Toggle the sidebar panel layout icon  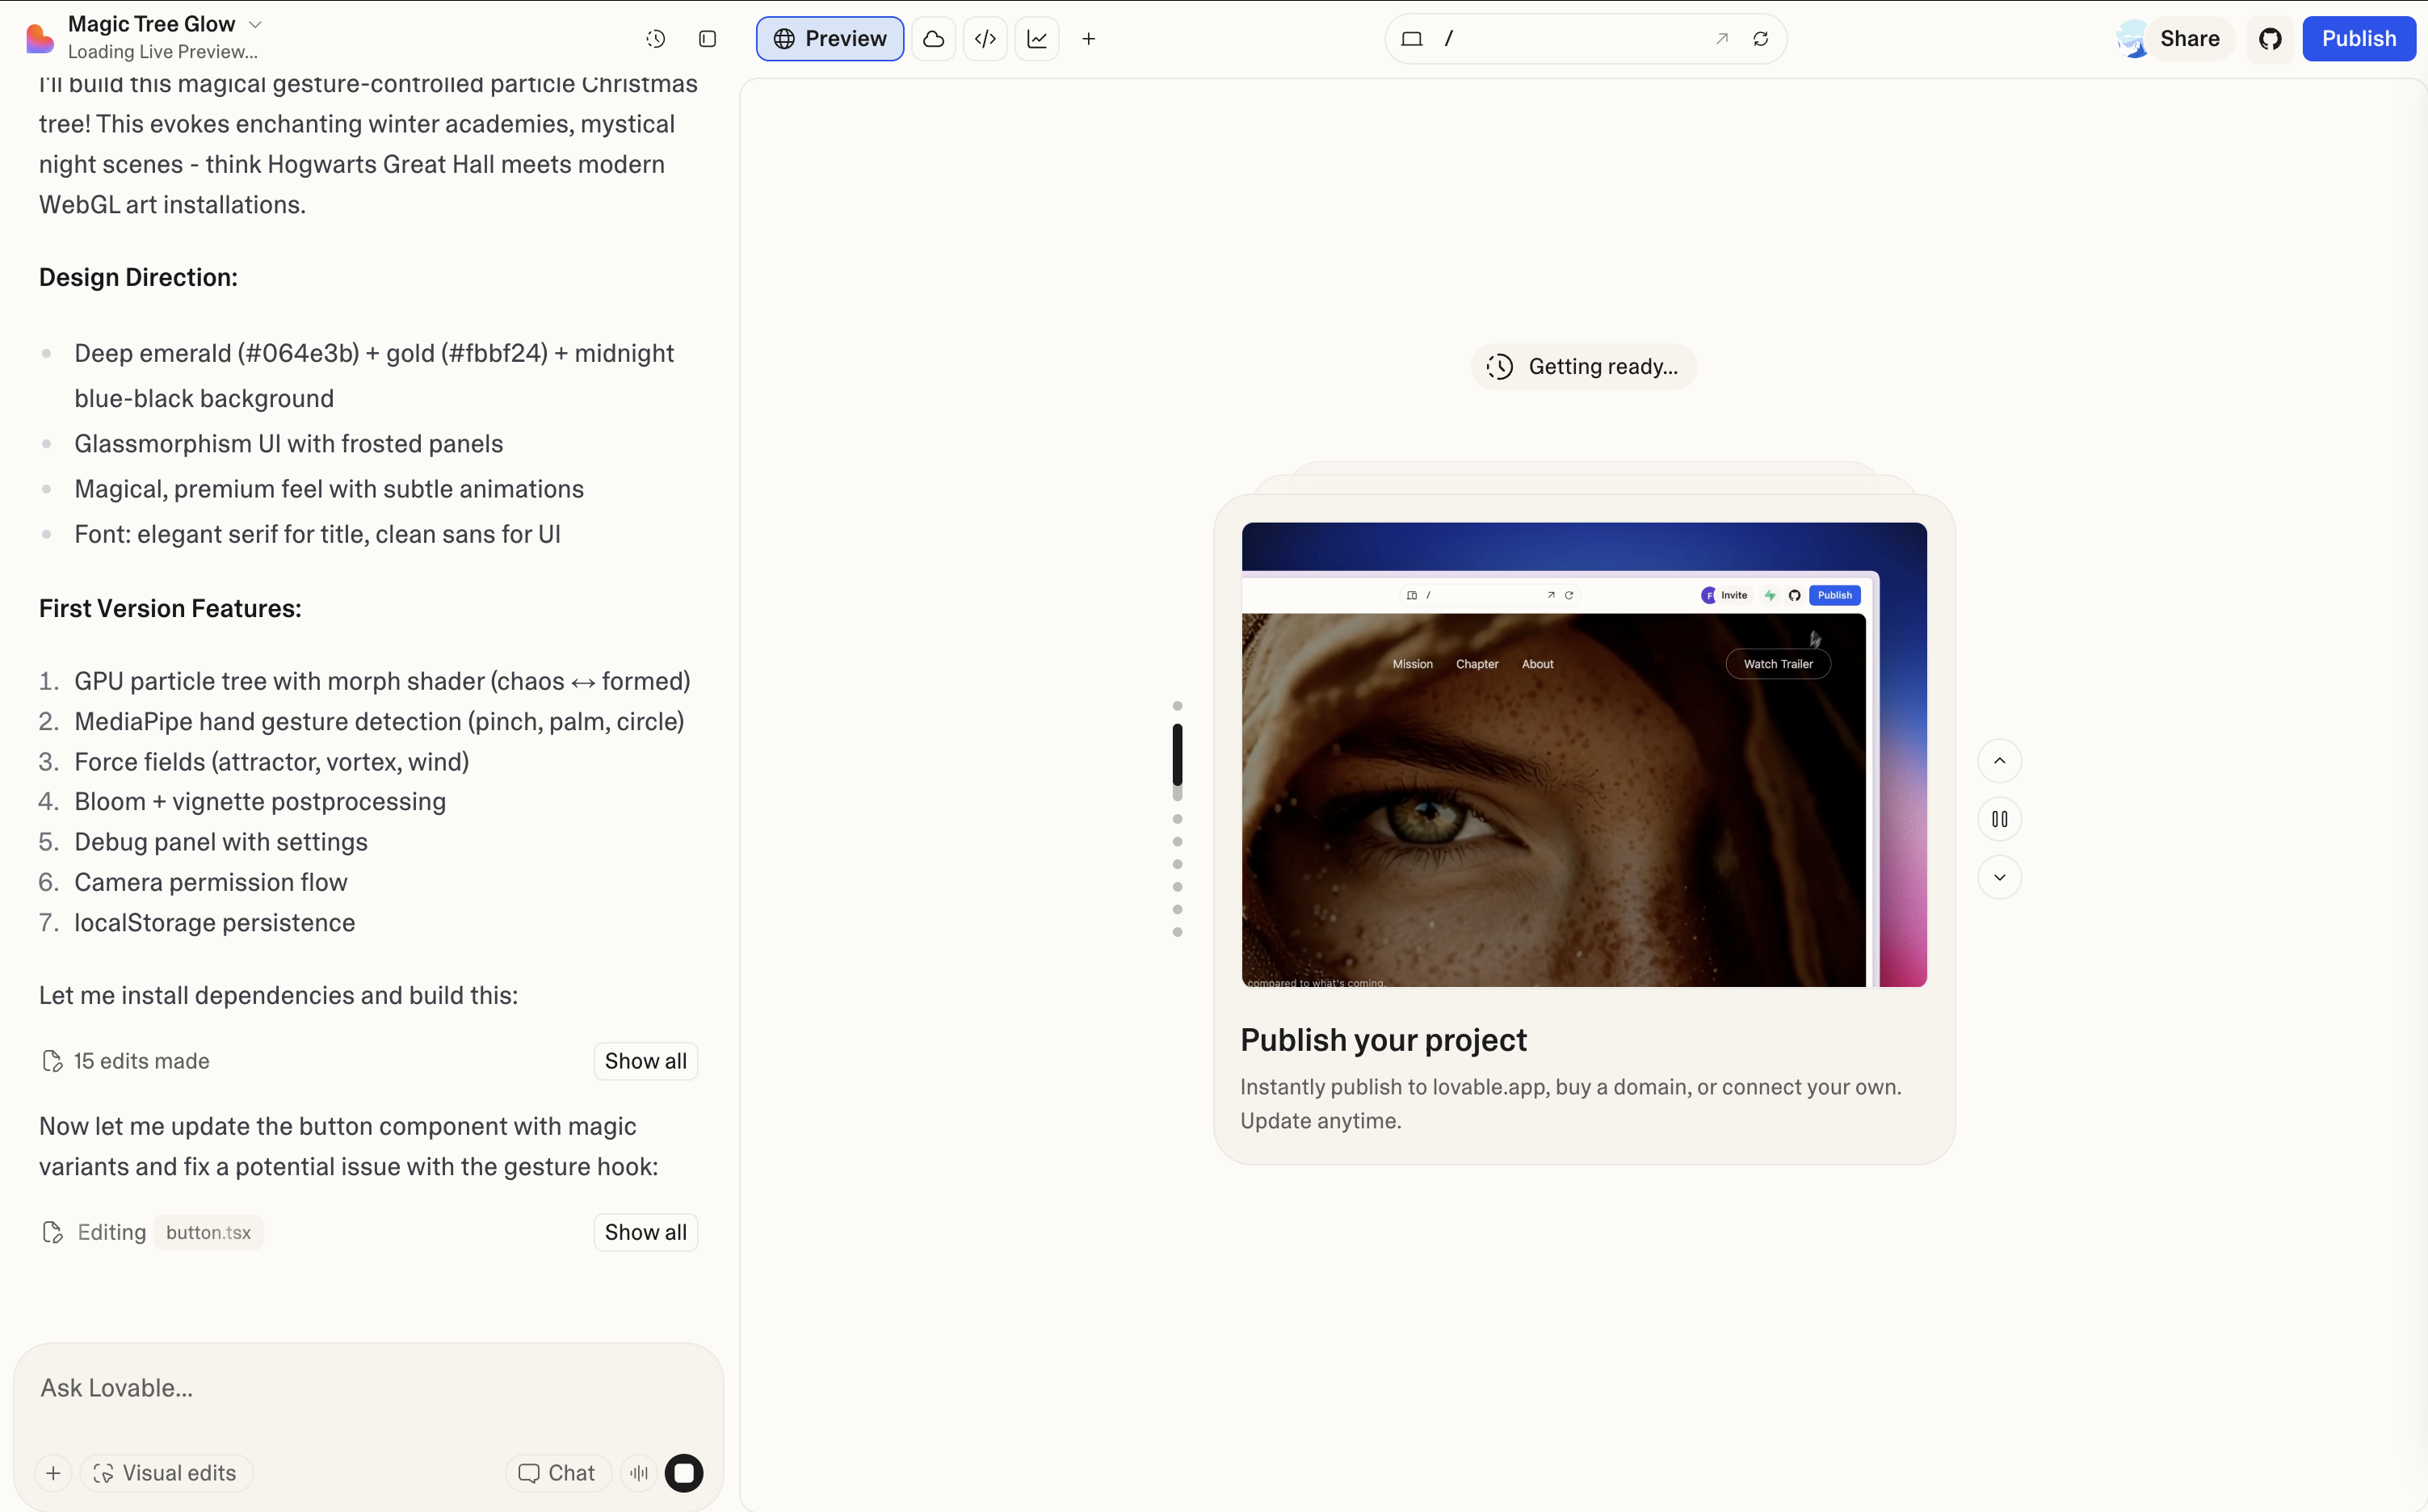point(707,39)
